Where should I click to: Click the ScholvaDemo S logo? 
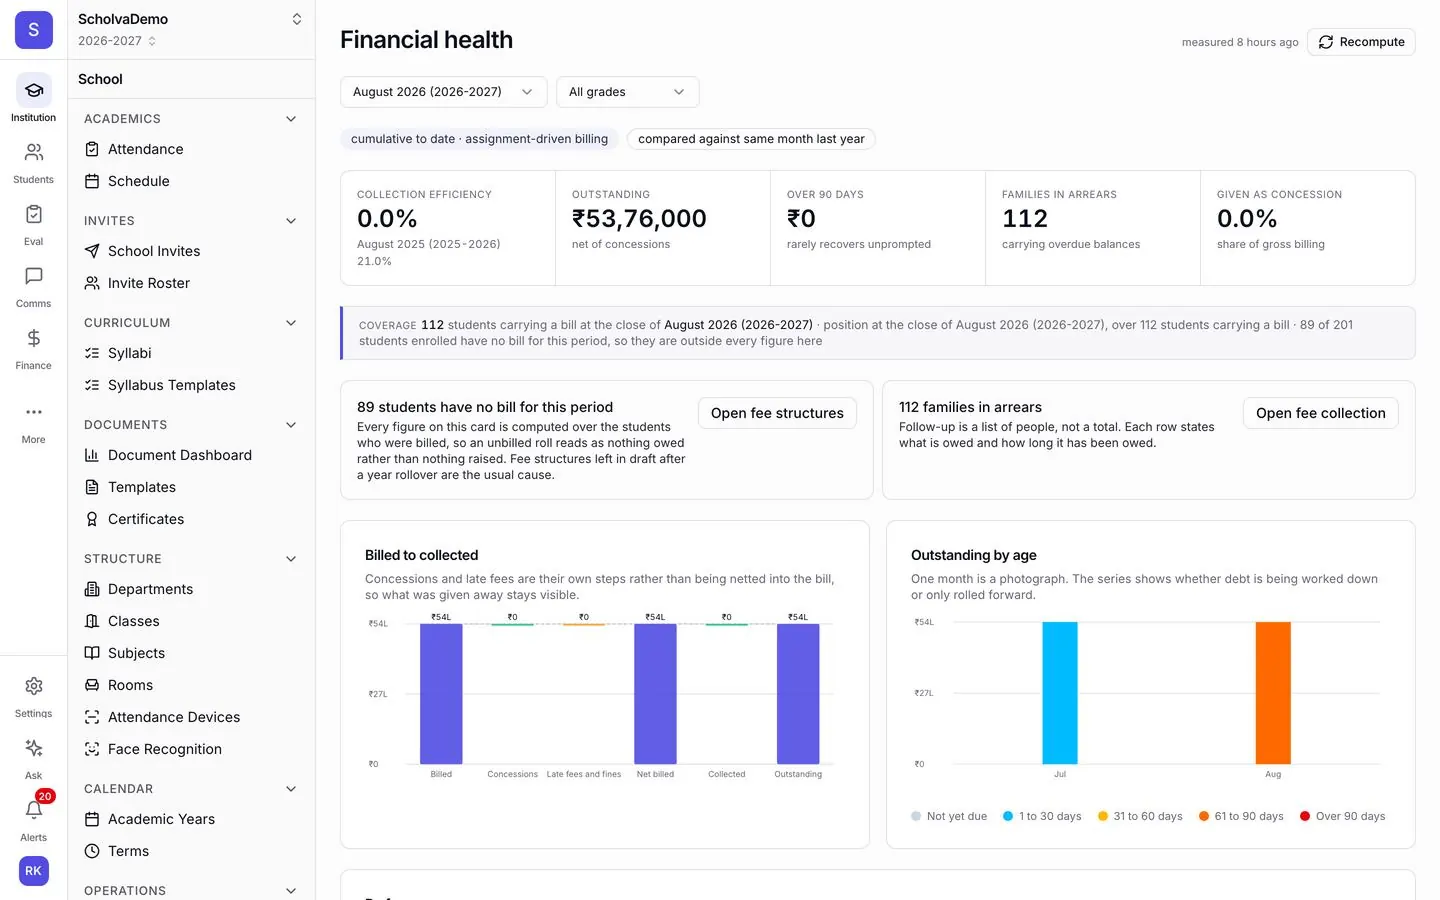click(33, 30)
